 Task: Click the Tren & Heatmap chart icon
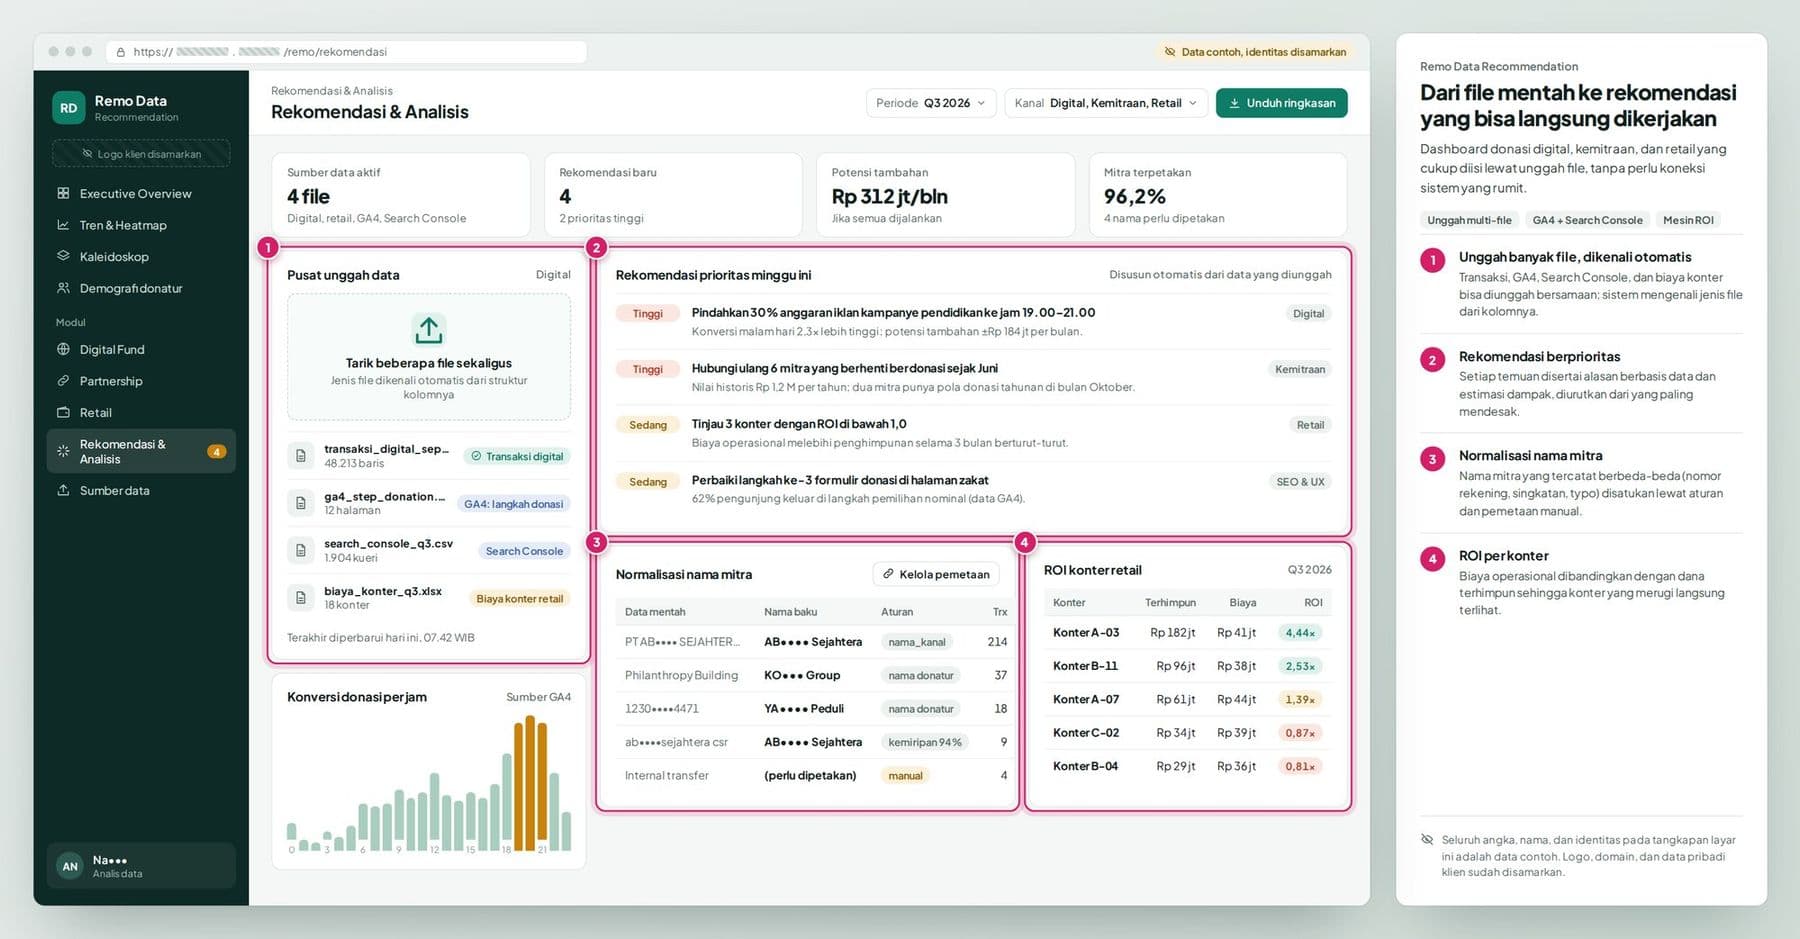(x=63, y=225)
